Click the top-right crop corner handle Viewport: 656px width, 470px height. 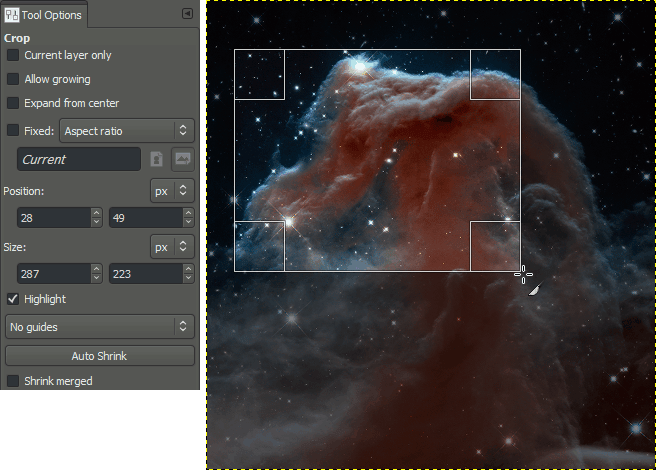495,75
